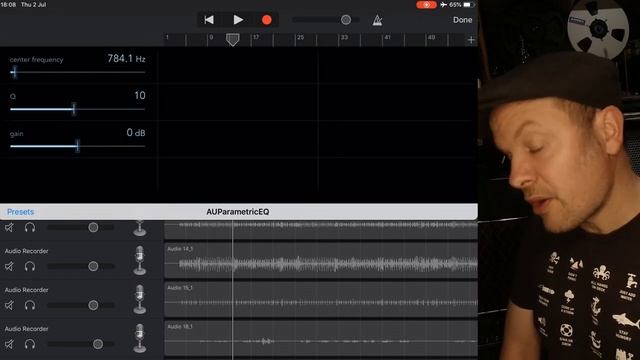The image size is (640, 360).
Task: Toggle the metronome icon
Action: (x=377, y=20)
